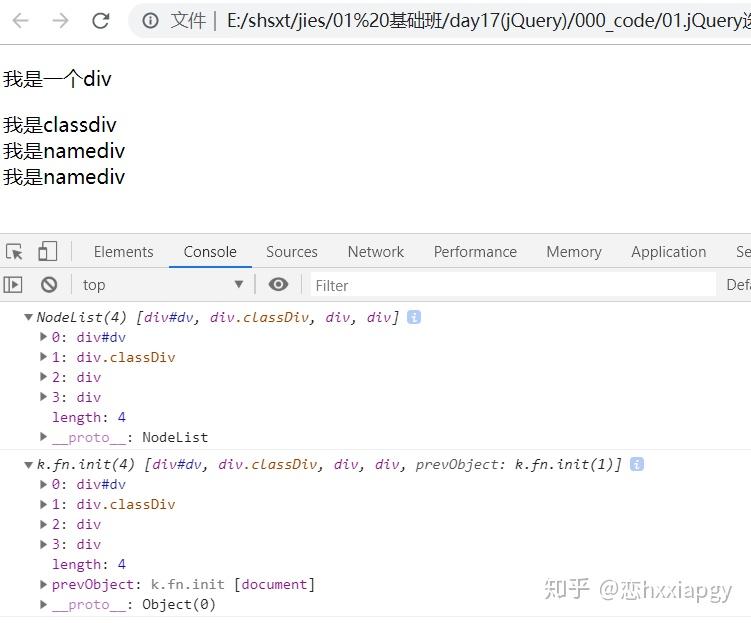
Task: Click the k.fn.init 'length: 4' property
Action: click(89, 564)
